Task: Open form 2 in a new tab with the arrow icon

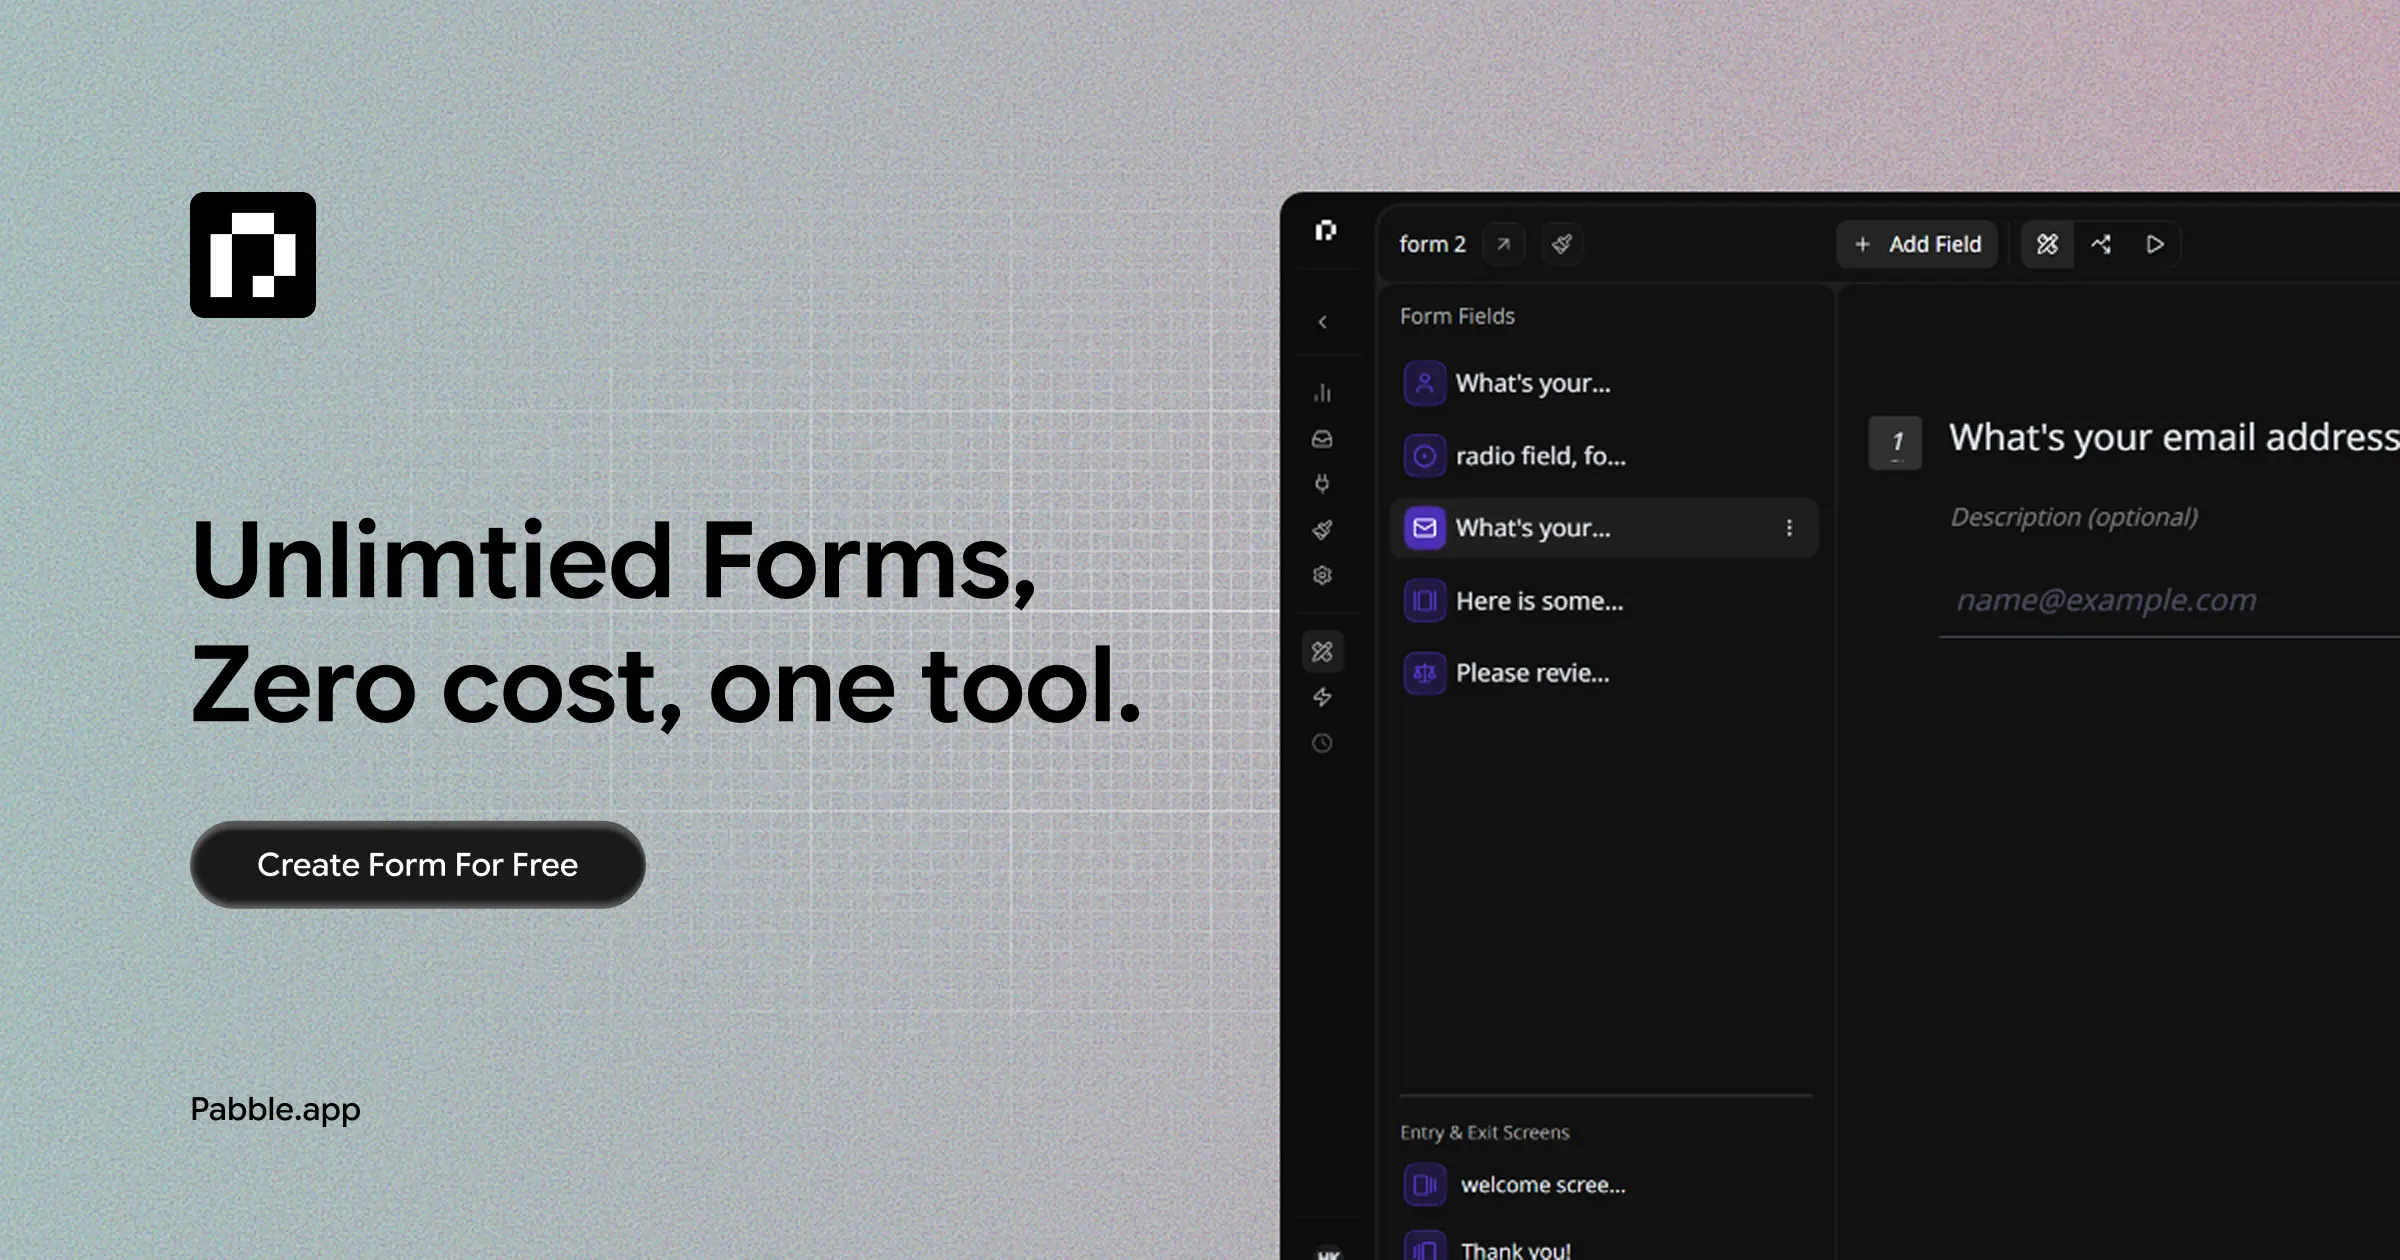Action: [x=1504, y=244]
